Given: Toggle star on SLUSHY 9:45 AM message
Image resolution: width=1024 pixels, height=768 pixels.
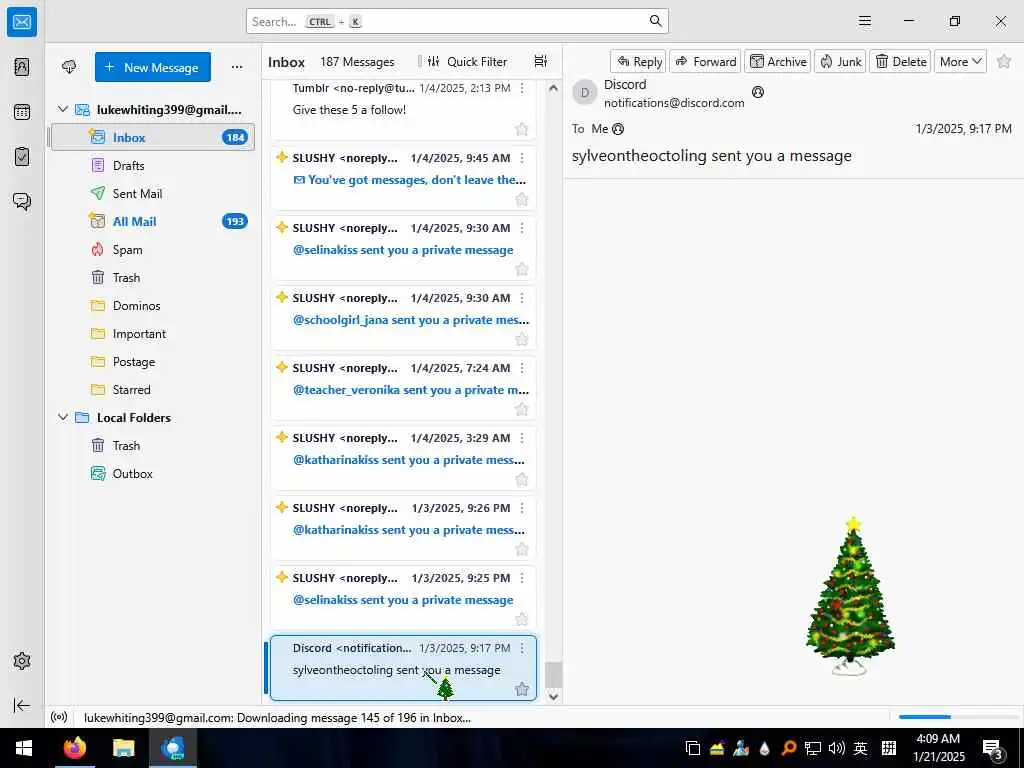Looking at the screenshot, I should [522, 200].
